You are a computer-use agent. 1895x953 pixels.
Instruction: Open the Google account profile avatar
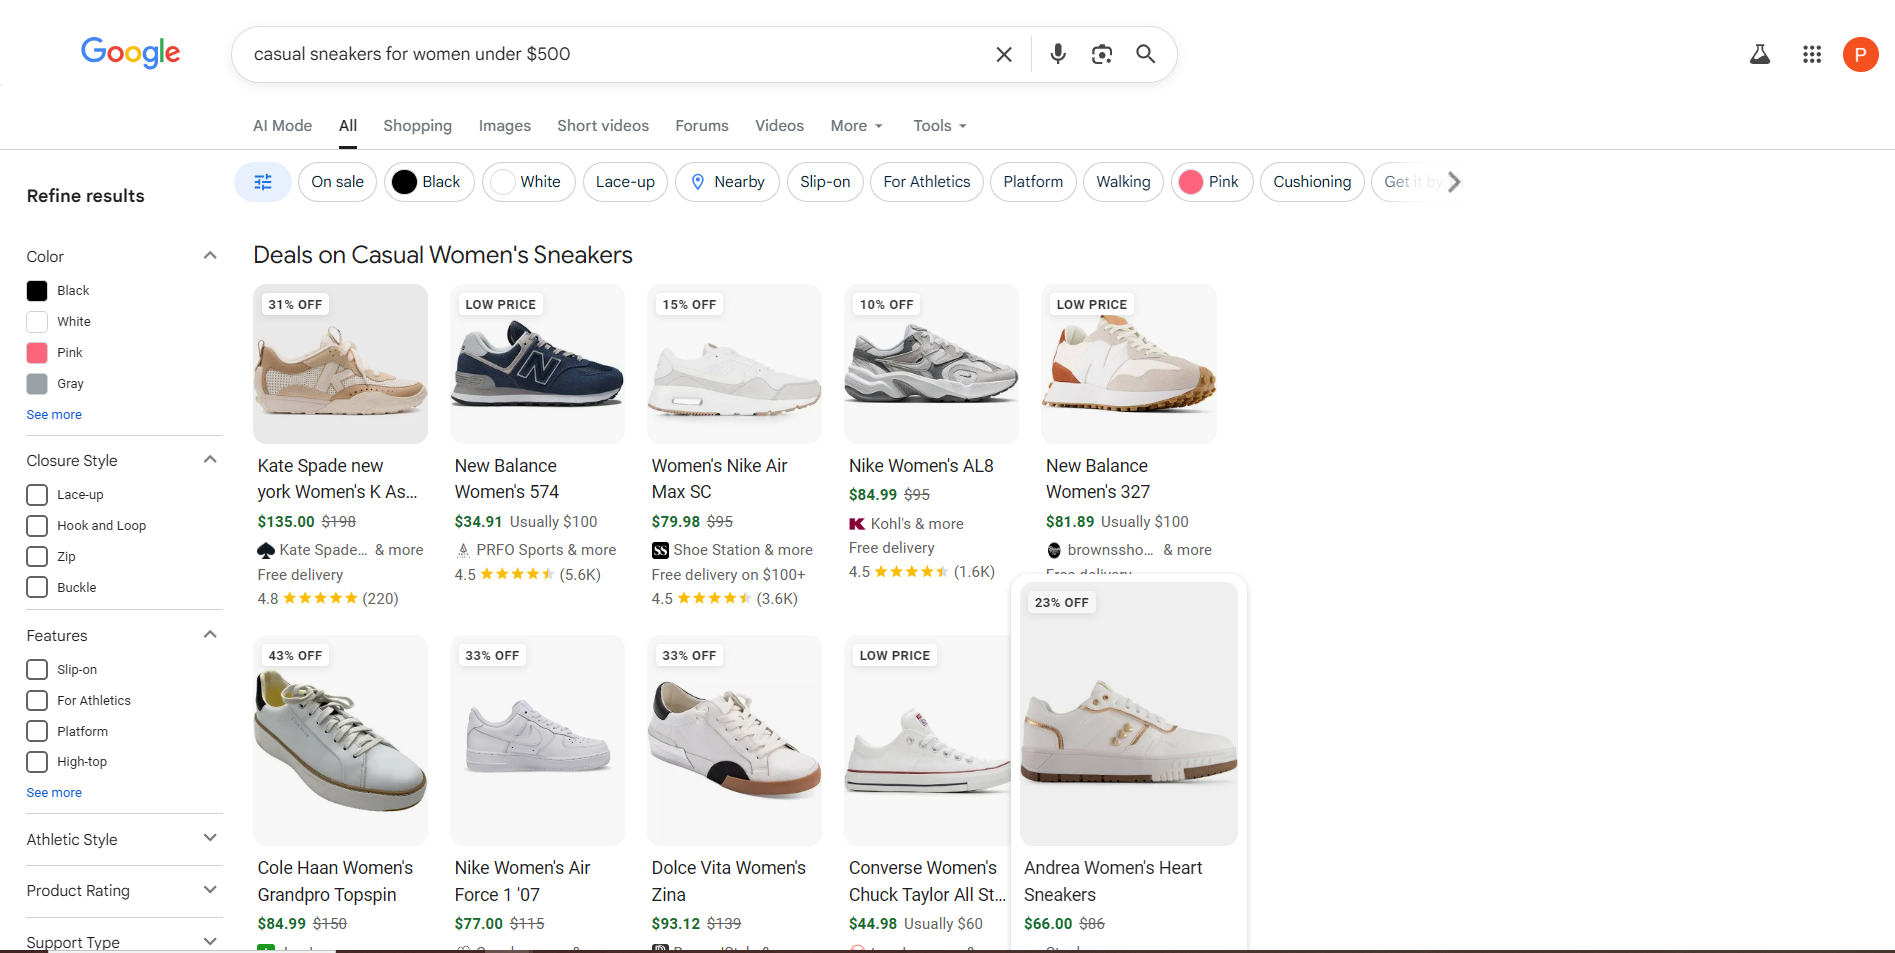click(x=1860, y=54)
